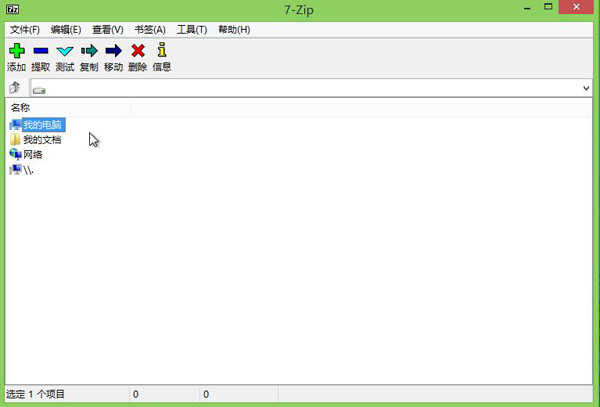The image size is (600, 407).
Task: Expand the address bar dropdown arrow
Action: coord(586,88)
